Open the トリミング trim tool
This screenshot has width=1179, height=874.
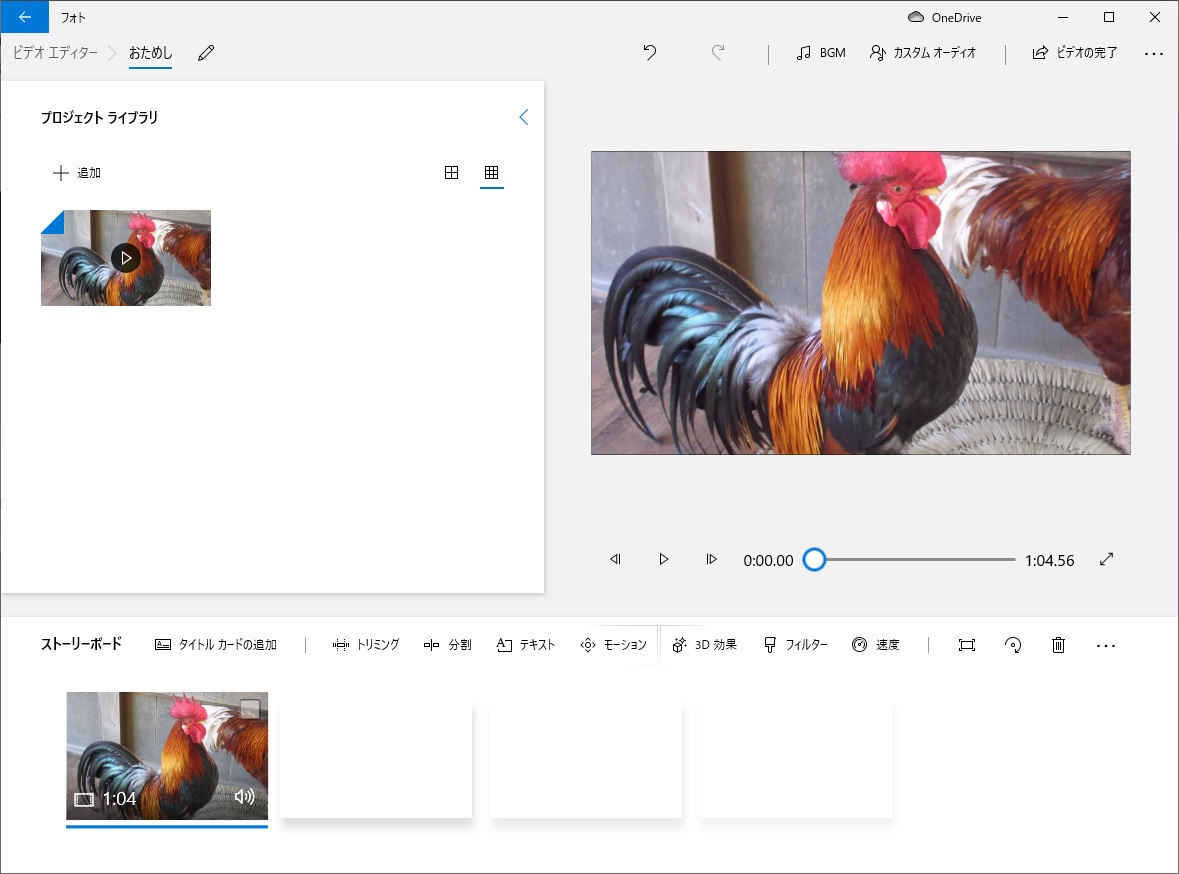pos(365,645)
